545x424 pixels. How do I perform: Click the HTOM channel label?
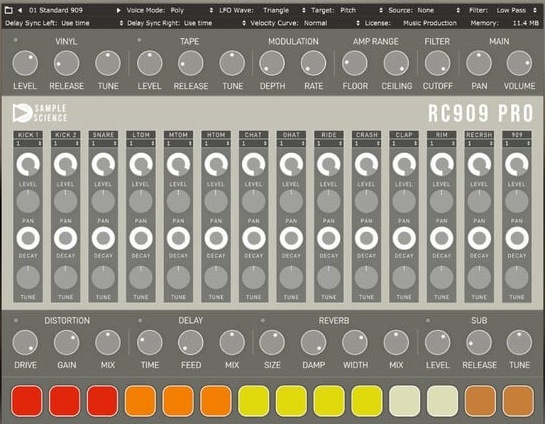216,135
